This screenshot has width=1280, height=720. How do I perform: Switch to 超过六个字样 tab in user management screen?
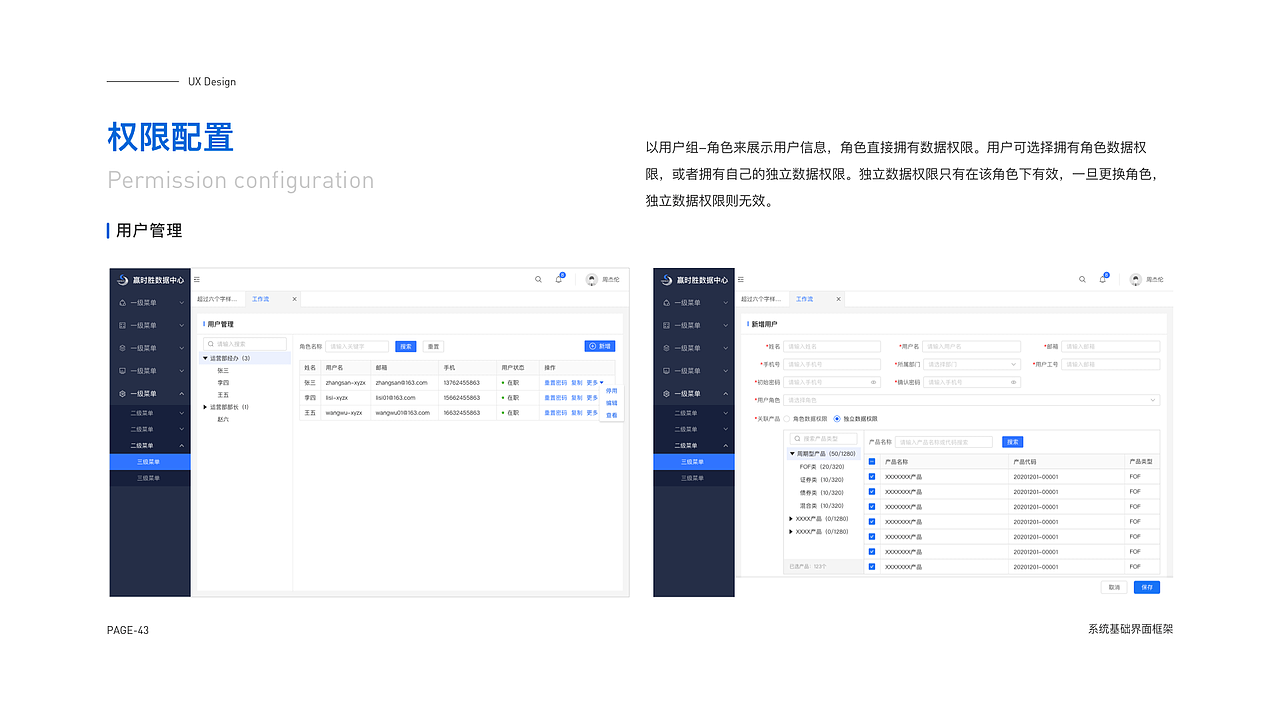217,299
